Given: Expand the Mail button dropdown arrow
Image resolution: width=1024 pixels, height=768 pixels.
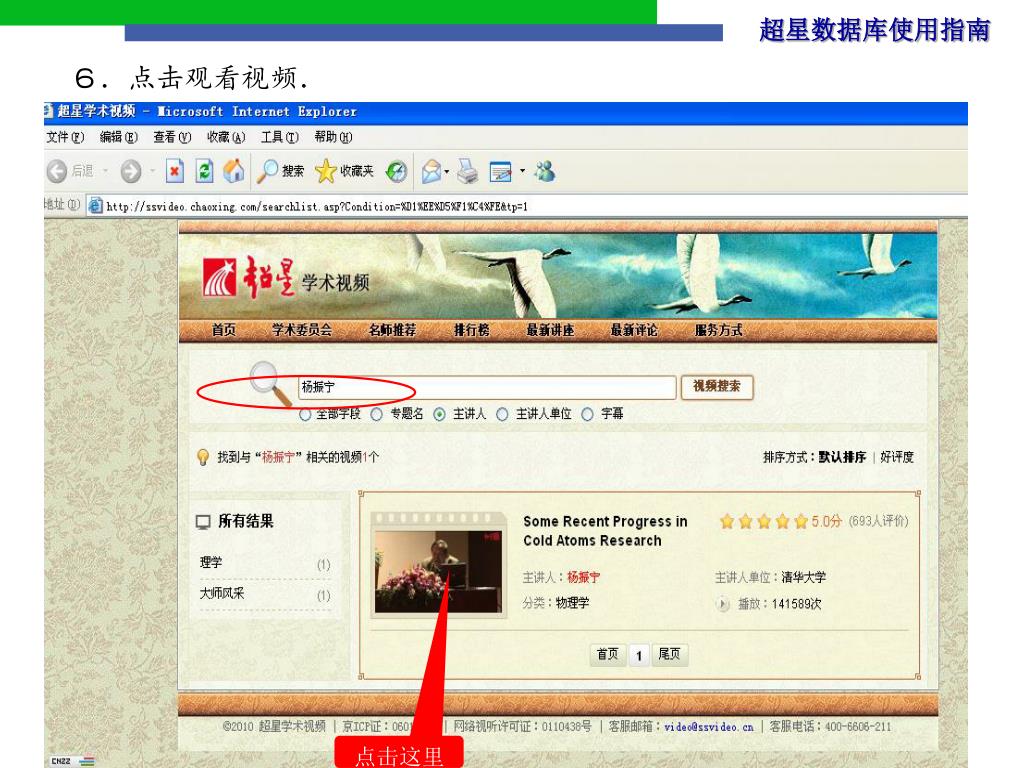Looking at the screenshot, I should 447,171.
